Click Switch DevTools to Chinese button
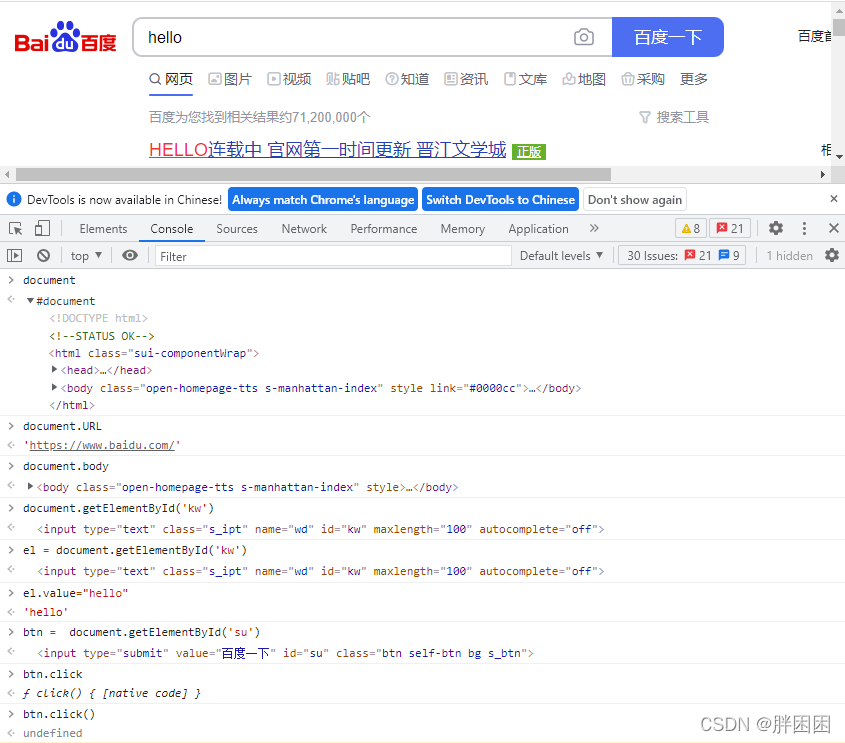This screenshot has height=743, width=845. pos(500,199)
